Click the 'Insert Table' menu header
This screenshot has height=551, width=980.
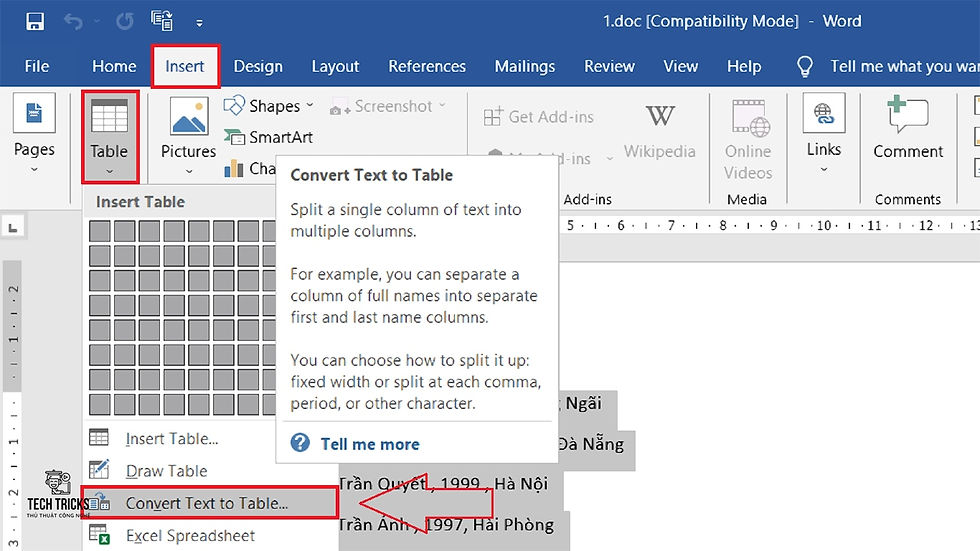[141, 202]
